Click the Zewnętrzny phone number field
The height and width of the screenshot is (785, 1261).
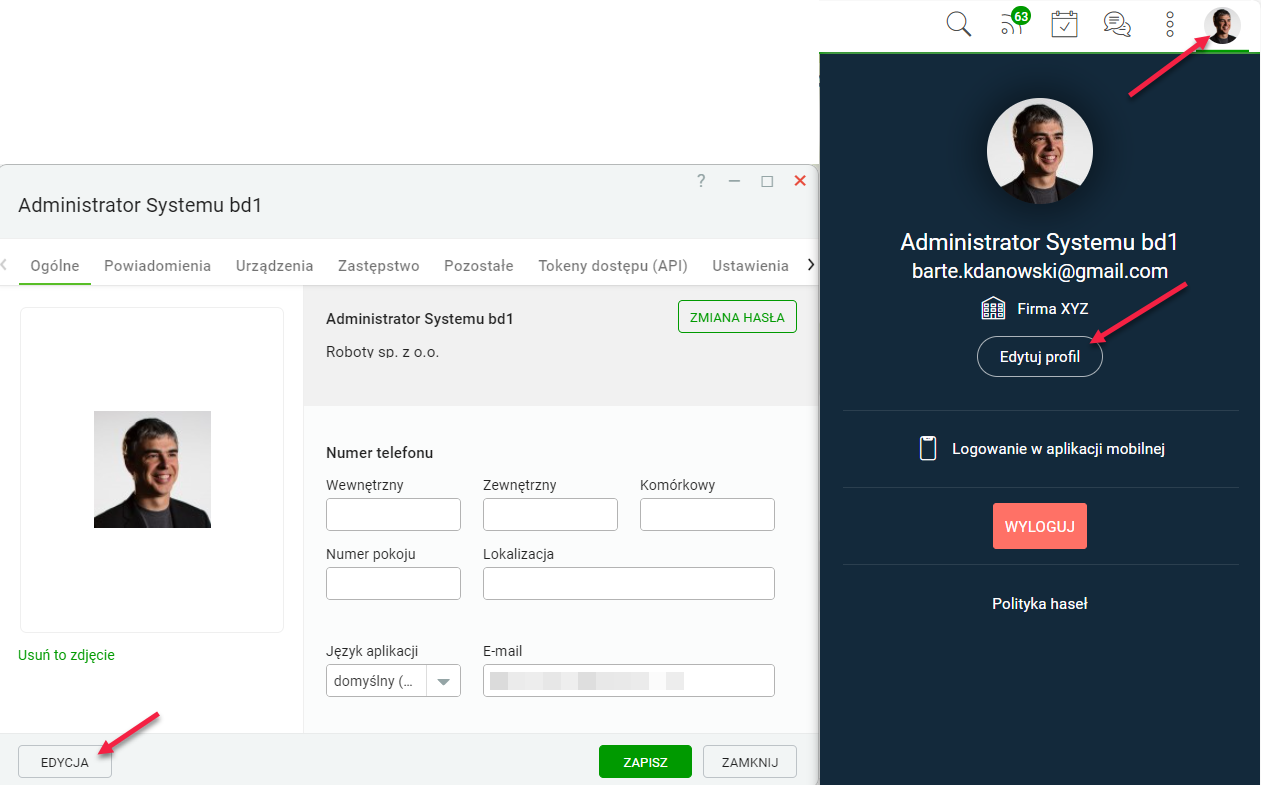click(x=550, y=514)
